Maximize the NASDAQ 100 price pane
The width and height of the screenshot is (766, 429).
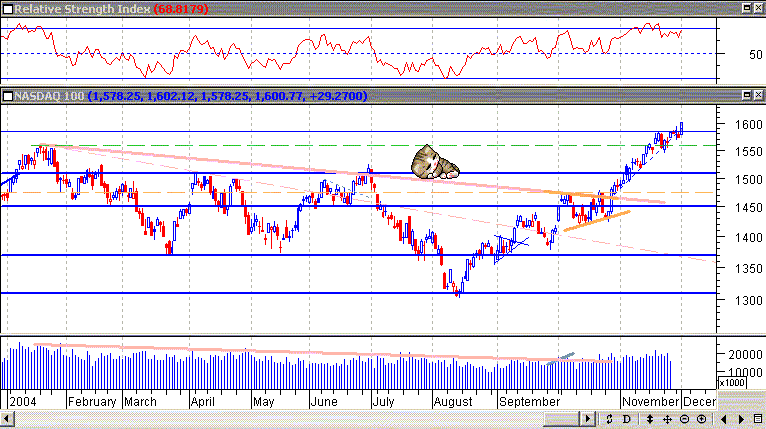pyautogui.click(x=747, y=95)
